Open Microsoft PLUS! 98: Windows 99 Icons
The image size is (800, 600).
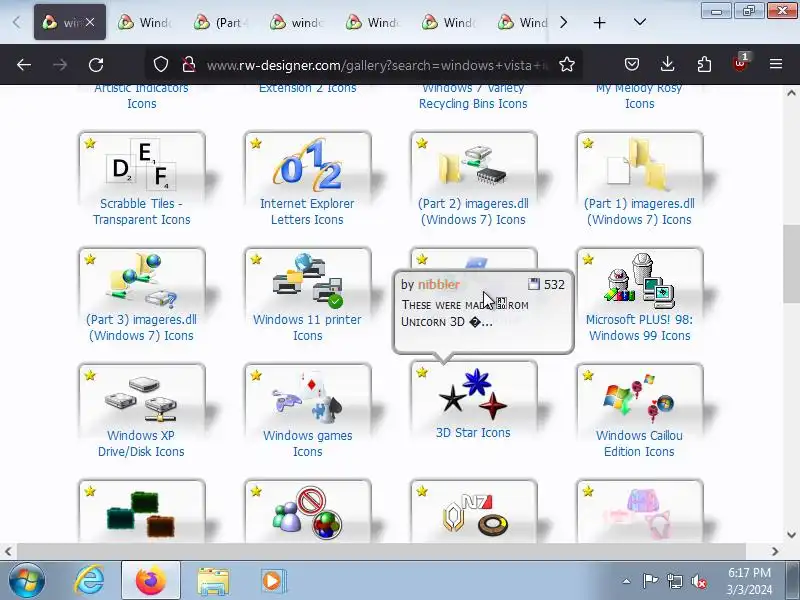coord(639,328)
